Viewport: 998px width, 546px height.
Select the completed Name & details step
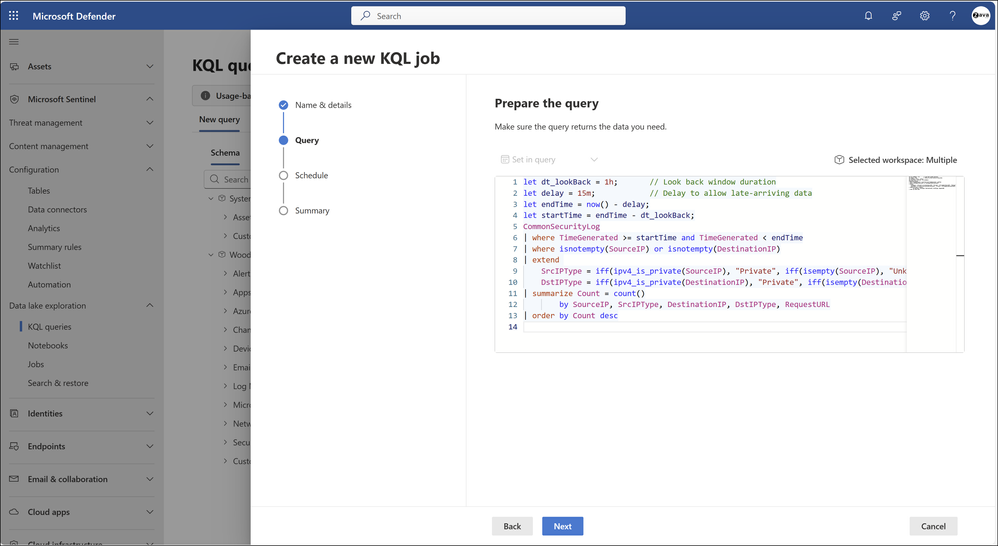point(283,105)
